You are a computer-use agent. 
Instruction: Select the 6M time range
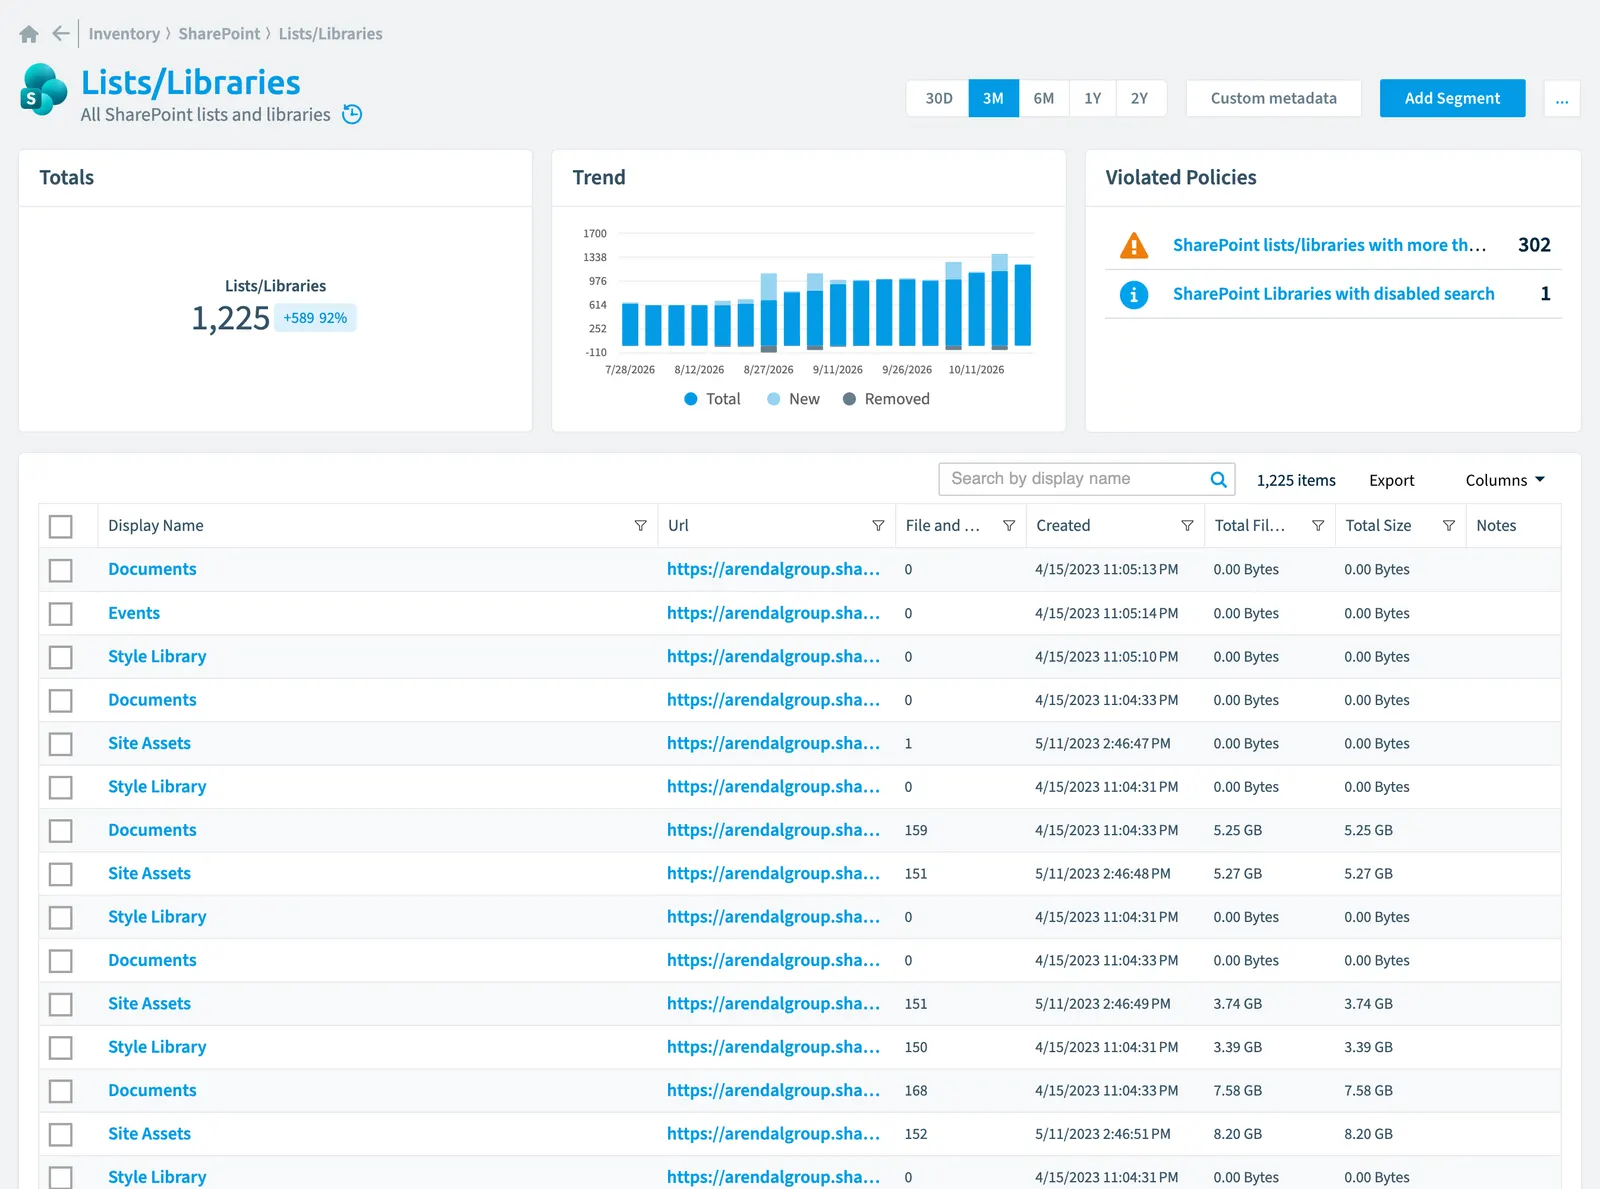tap(1043, 98)
